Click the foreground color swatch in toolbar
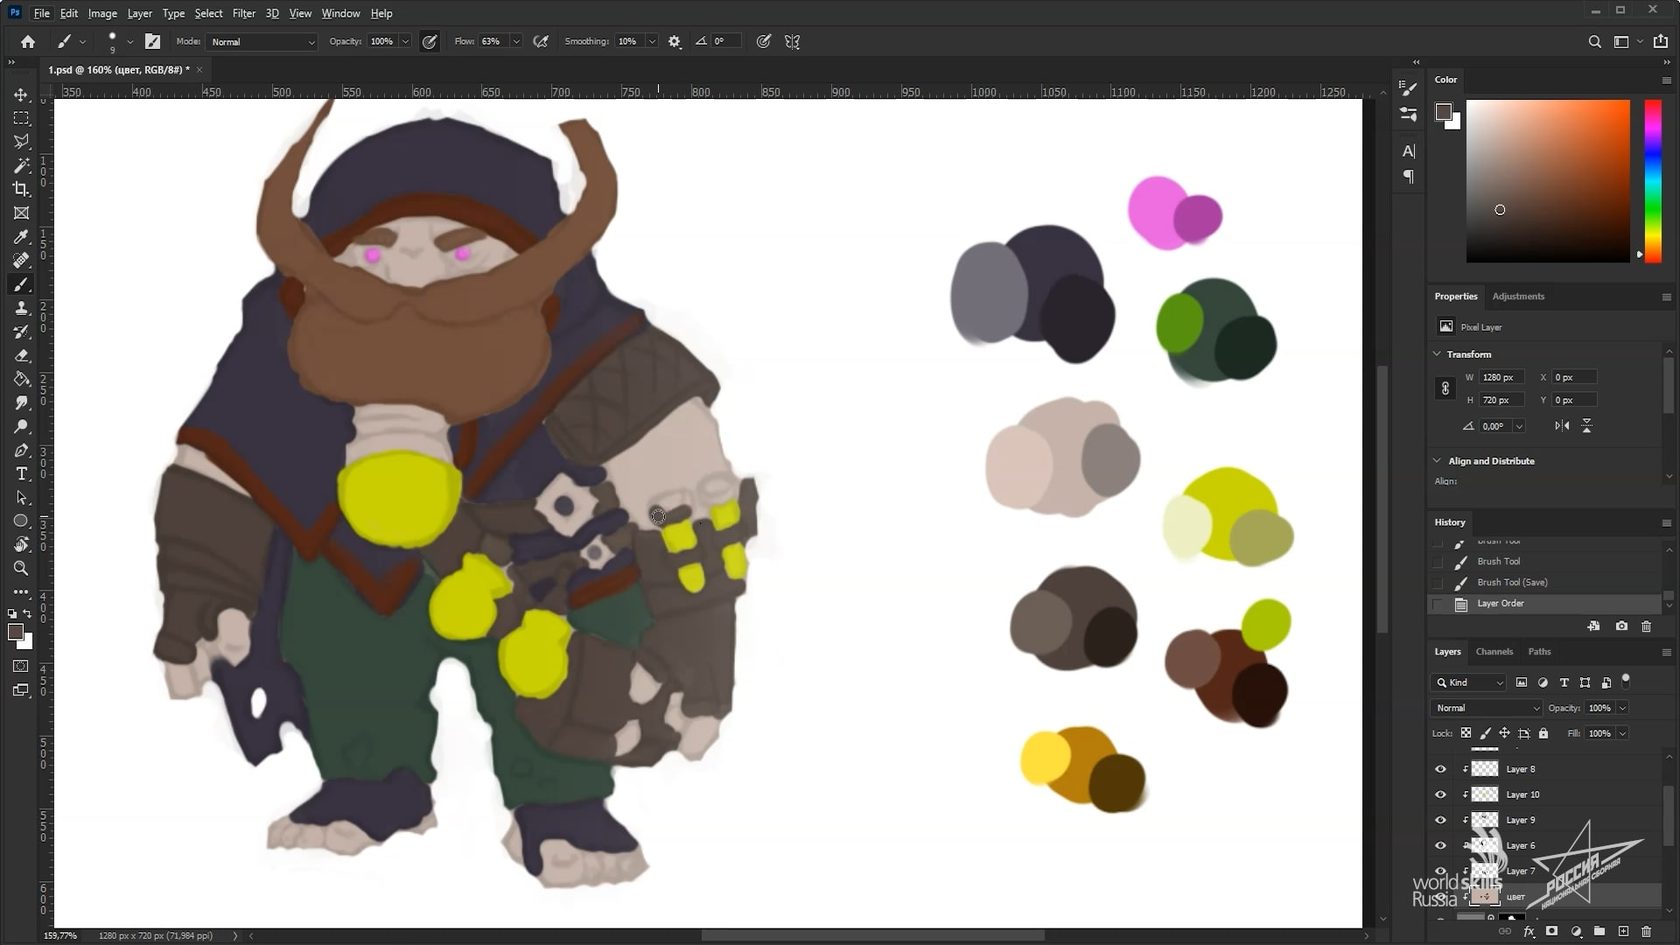1680x945 pixels. 15,632
